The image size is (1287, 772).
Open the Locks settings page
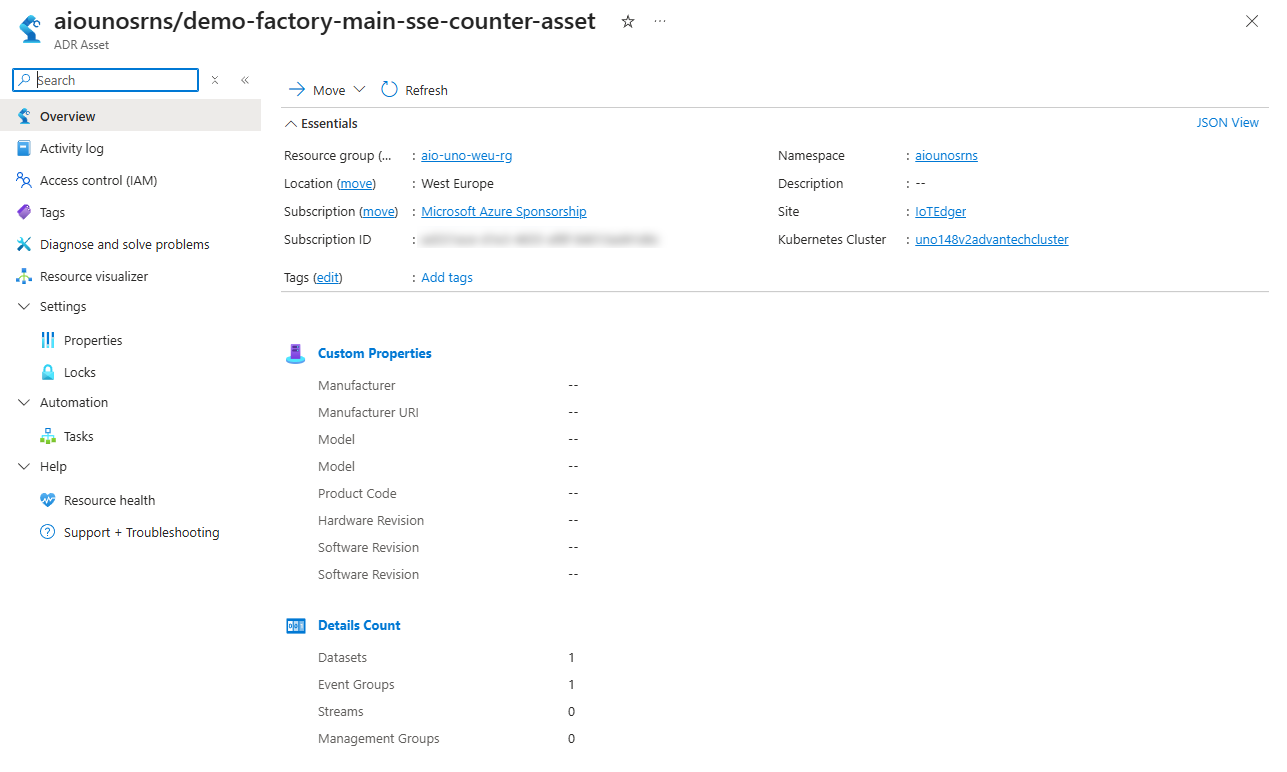tap(80, 372)
